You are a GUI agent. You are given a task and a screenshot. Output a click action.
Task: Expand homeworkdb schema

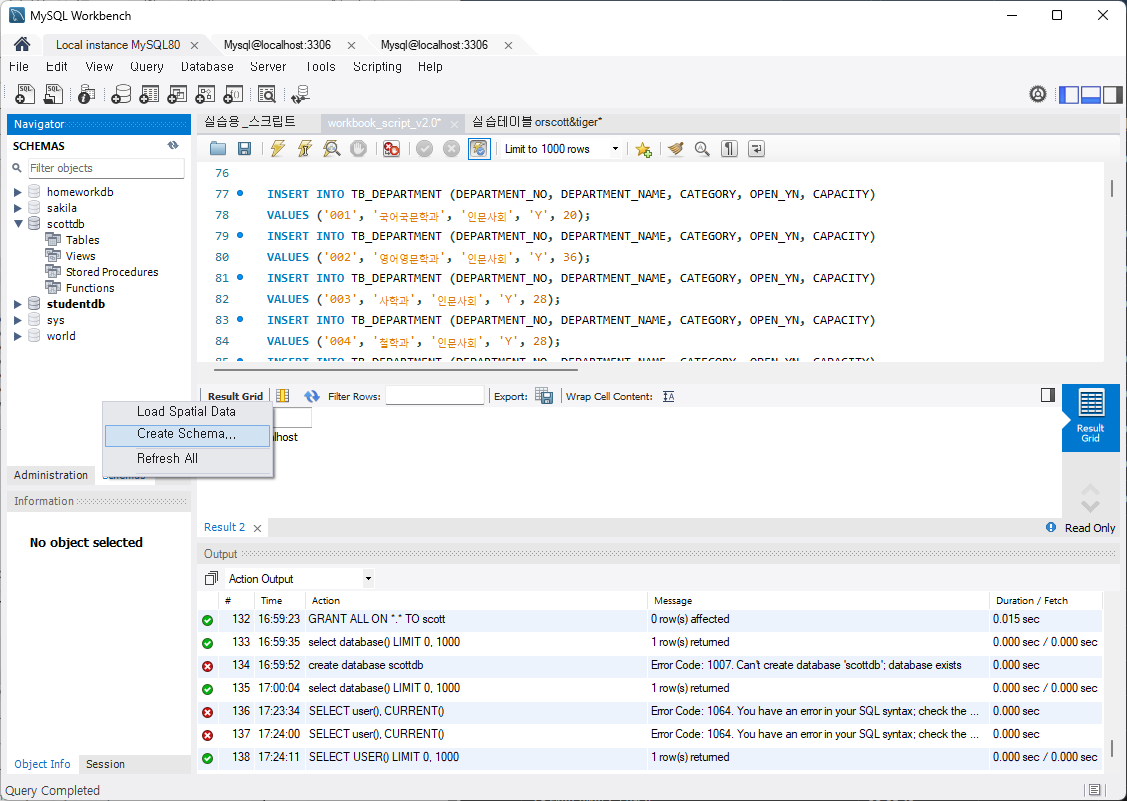point(17,192)
